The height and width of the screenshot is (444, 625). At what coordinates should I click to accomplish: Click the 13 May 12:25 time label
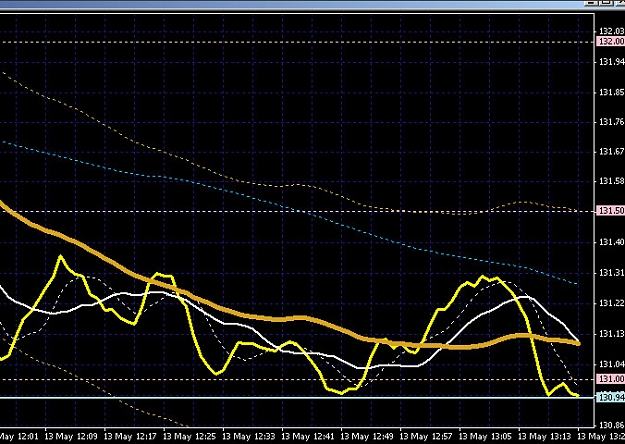pyautogui.click(x=190, y=436)
